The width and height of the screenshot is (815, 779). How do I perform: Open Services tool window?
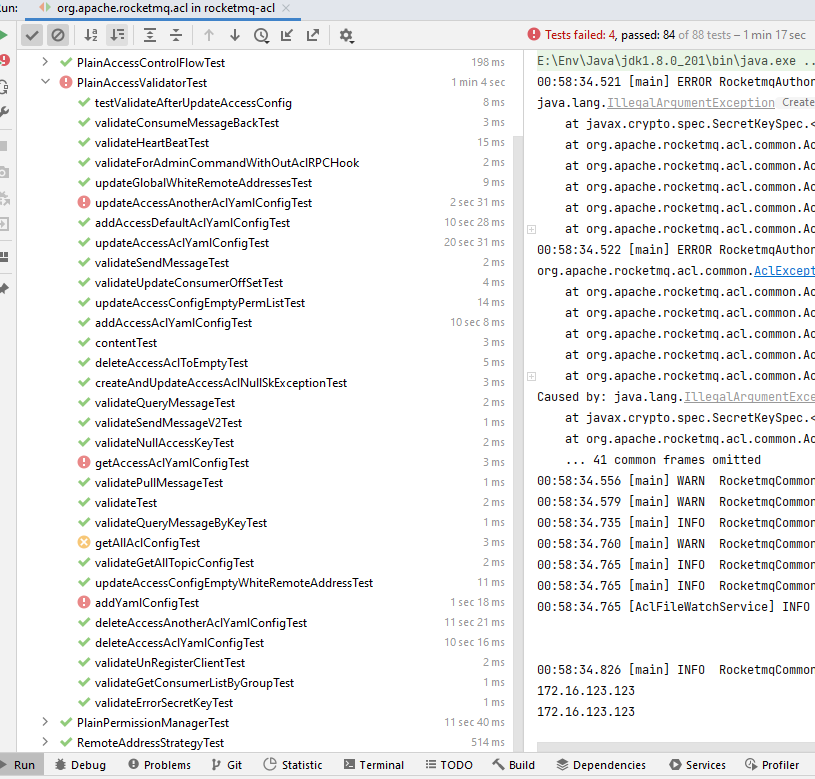pyautogui.click(x=697, y=765)
